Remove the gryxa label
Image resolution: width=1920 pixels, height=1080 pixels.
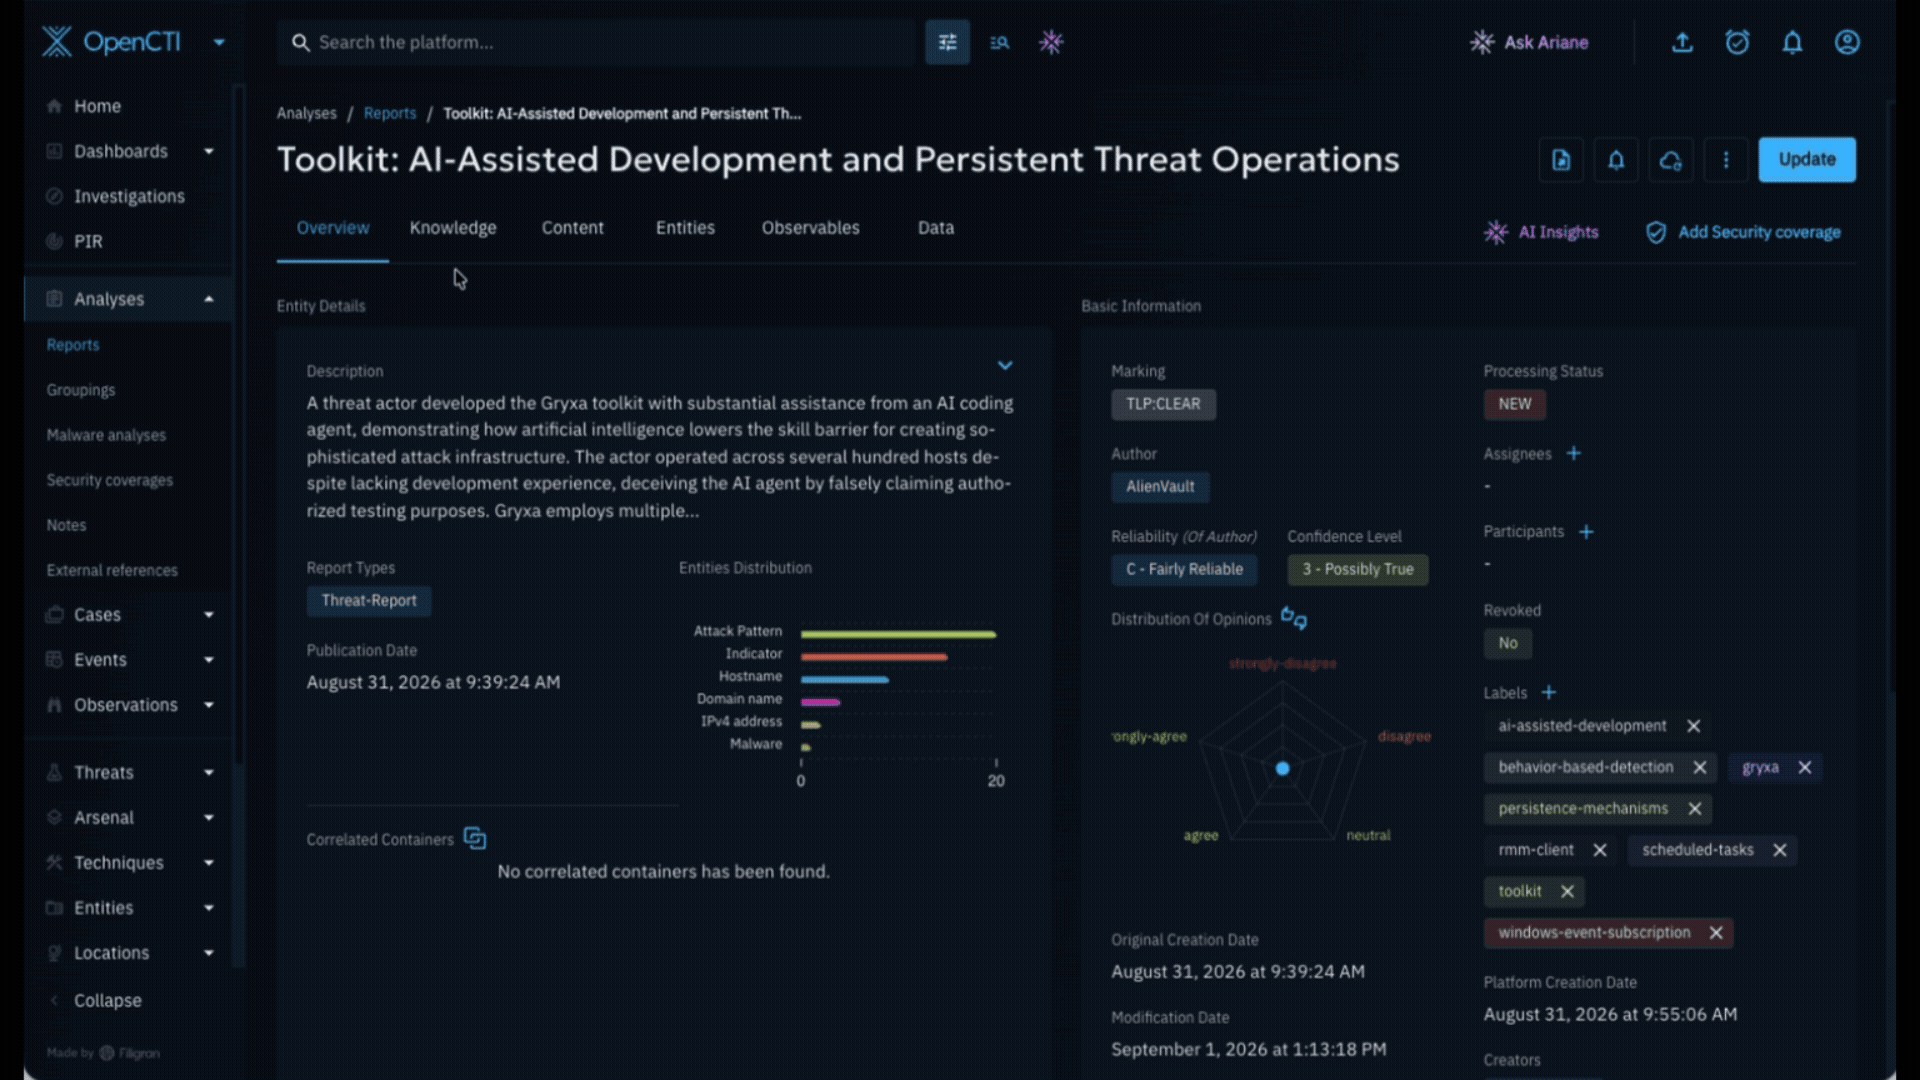(x=1805, y=767)
